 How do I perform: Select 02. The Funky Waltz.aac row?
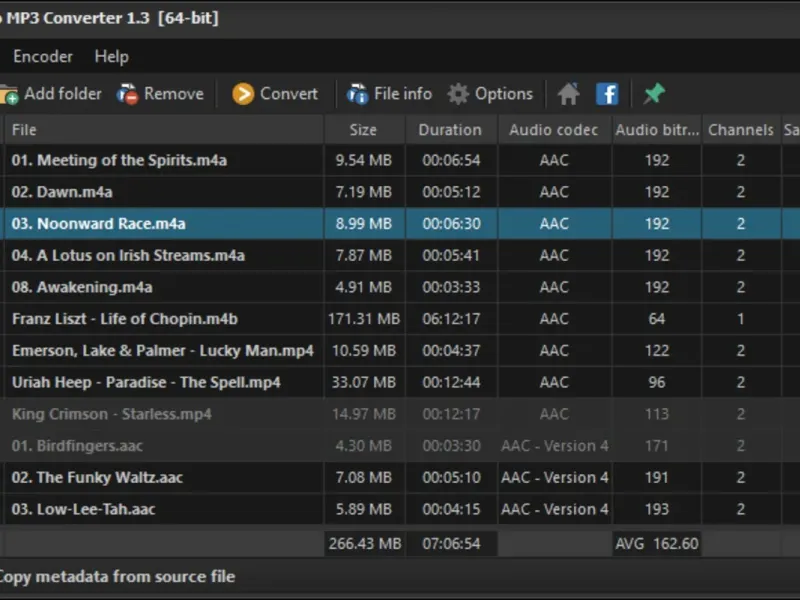point(400,477)
